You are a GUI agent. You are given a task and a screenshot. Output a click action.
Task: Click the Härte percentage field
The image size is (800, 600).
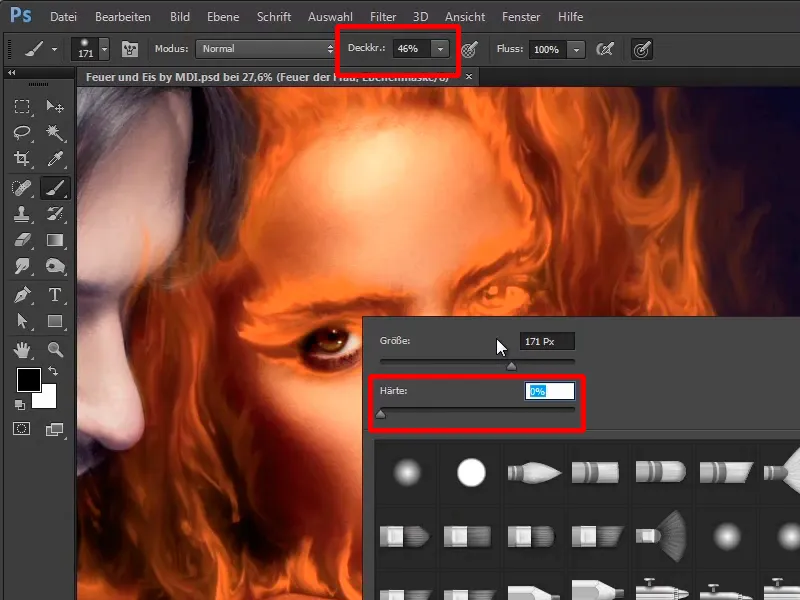click(x=550, y=391)
